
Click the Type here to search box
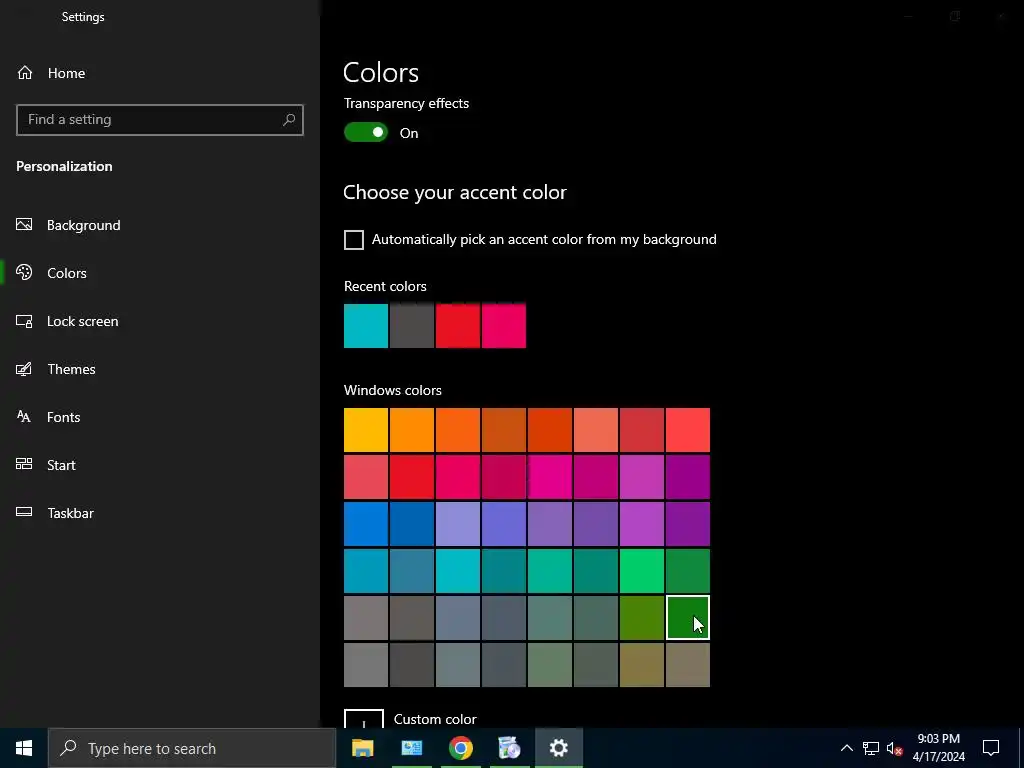(x=192, y=748)
